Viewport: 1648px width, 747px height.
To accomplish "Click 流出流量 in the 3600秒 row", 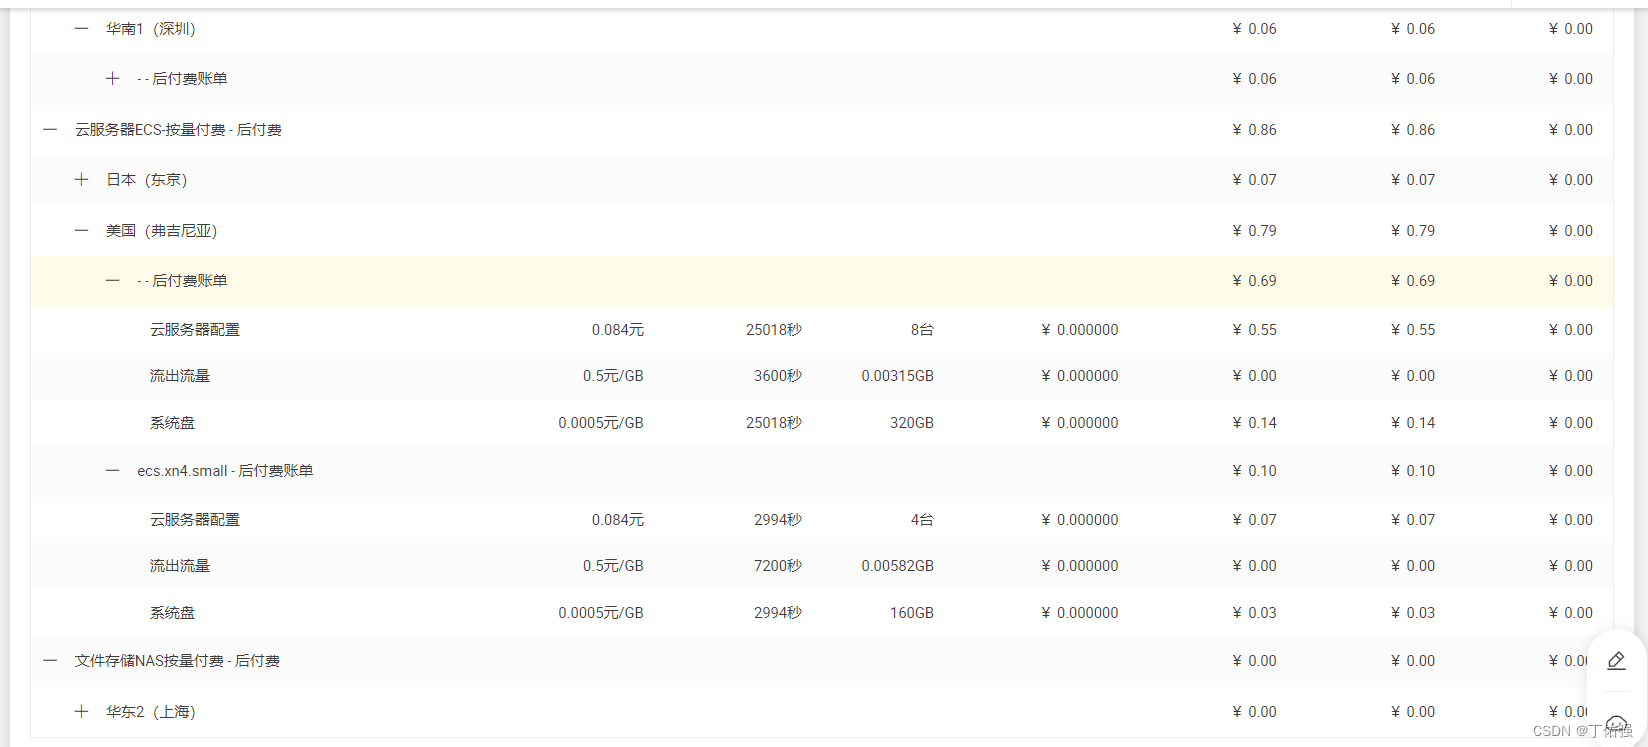I will (x=180, y=376).
